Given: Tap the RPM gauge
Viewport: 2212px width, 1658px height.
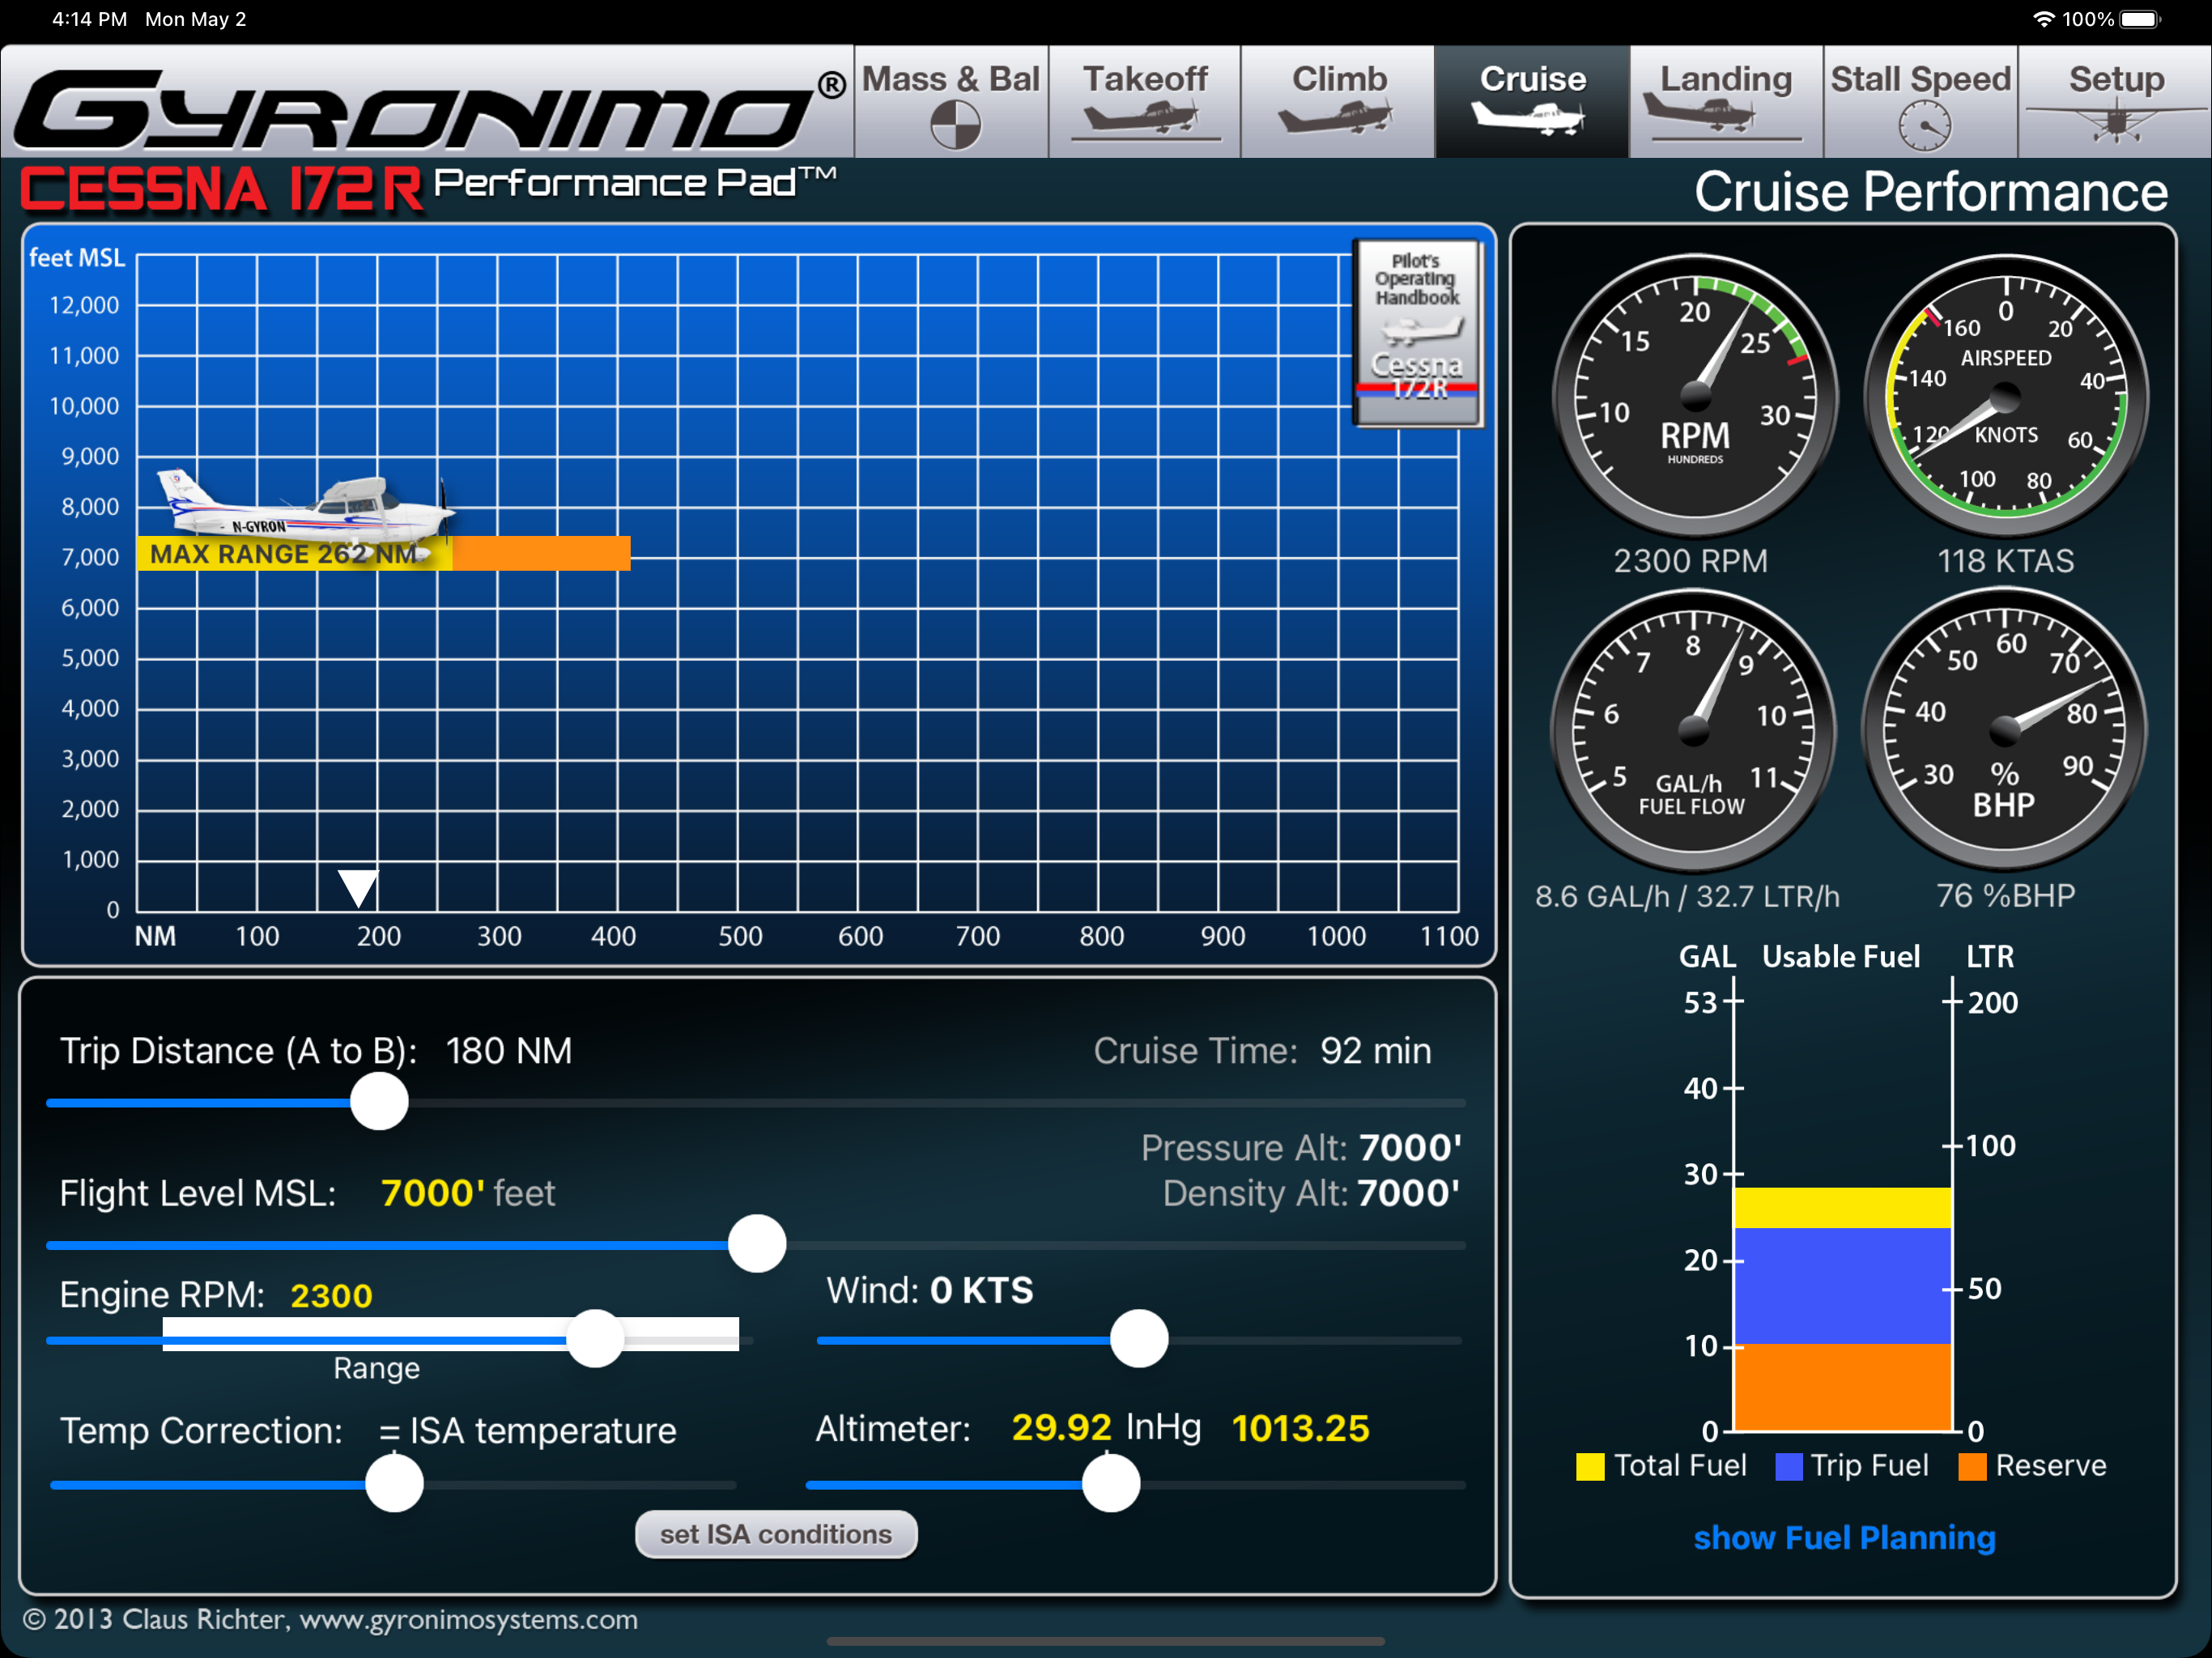Looking at the screenshot, I should (x=1695, y=396).
